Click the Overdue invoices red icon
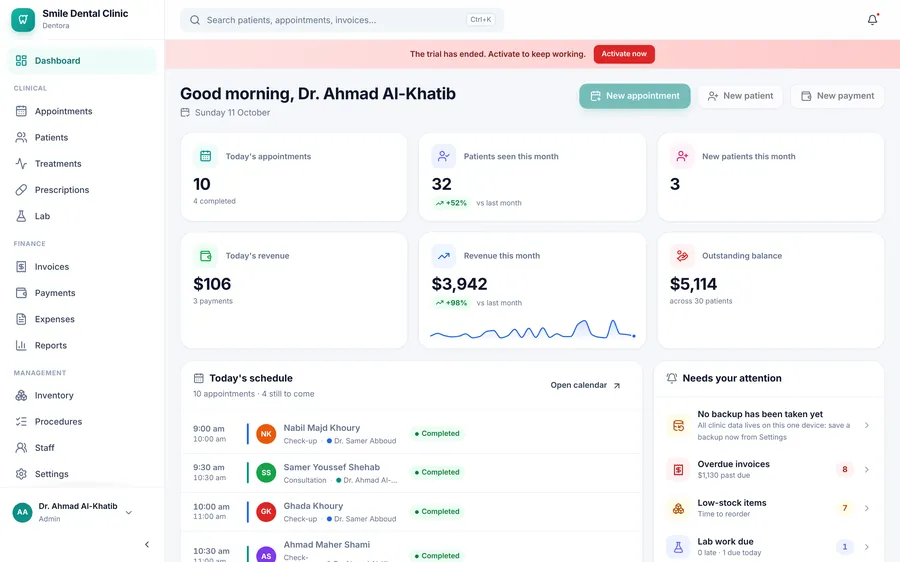Image resolution: width=900 pixels, height=562 pixels. coord(678,470)
